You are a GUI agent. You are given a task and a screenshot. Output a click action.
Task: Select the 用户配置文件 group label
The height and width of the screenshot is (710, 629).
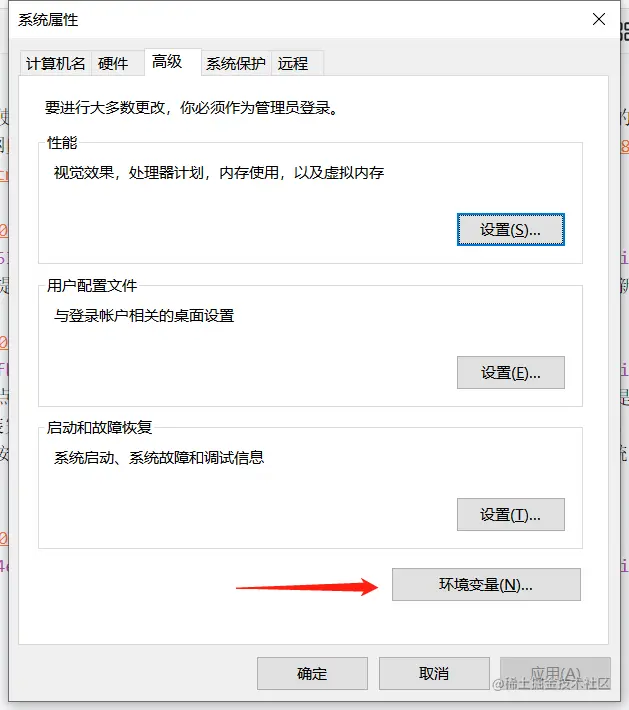point(92,286)
